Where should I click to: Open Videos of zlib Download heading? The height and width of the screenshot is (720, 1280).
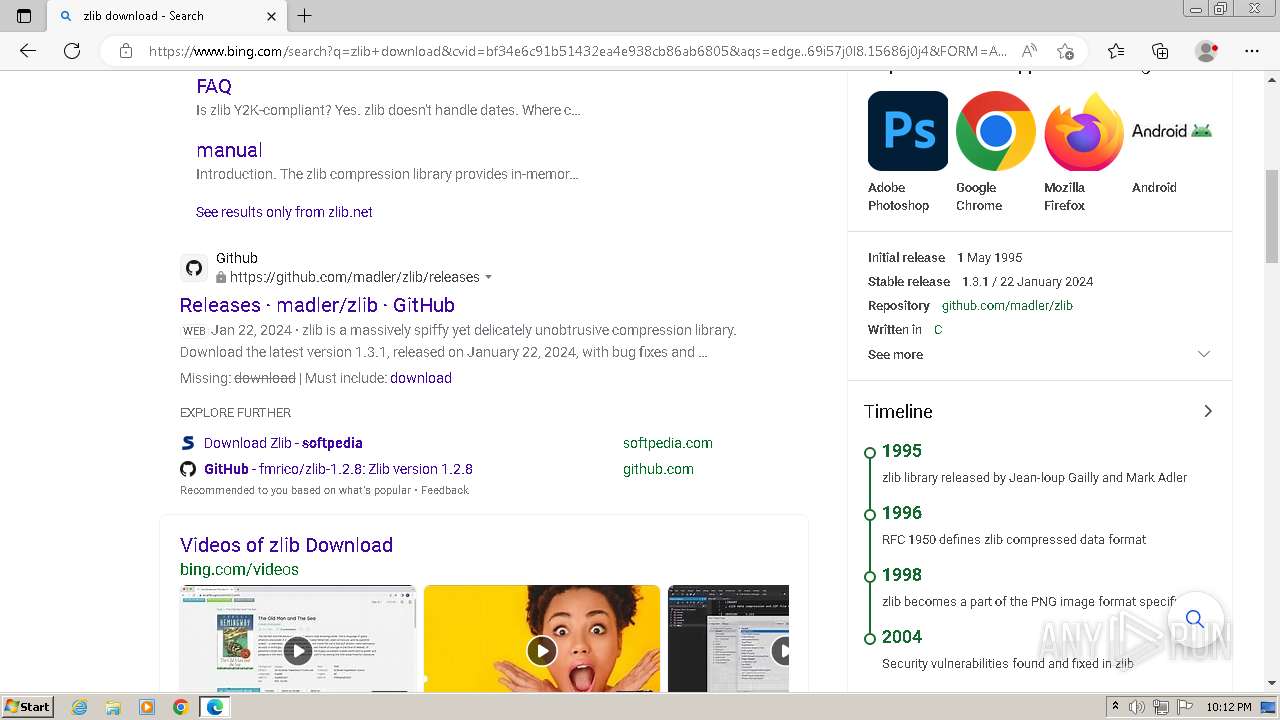pos(286,545)
